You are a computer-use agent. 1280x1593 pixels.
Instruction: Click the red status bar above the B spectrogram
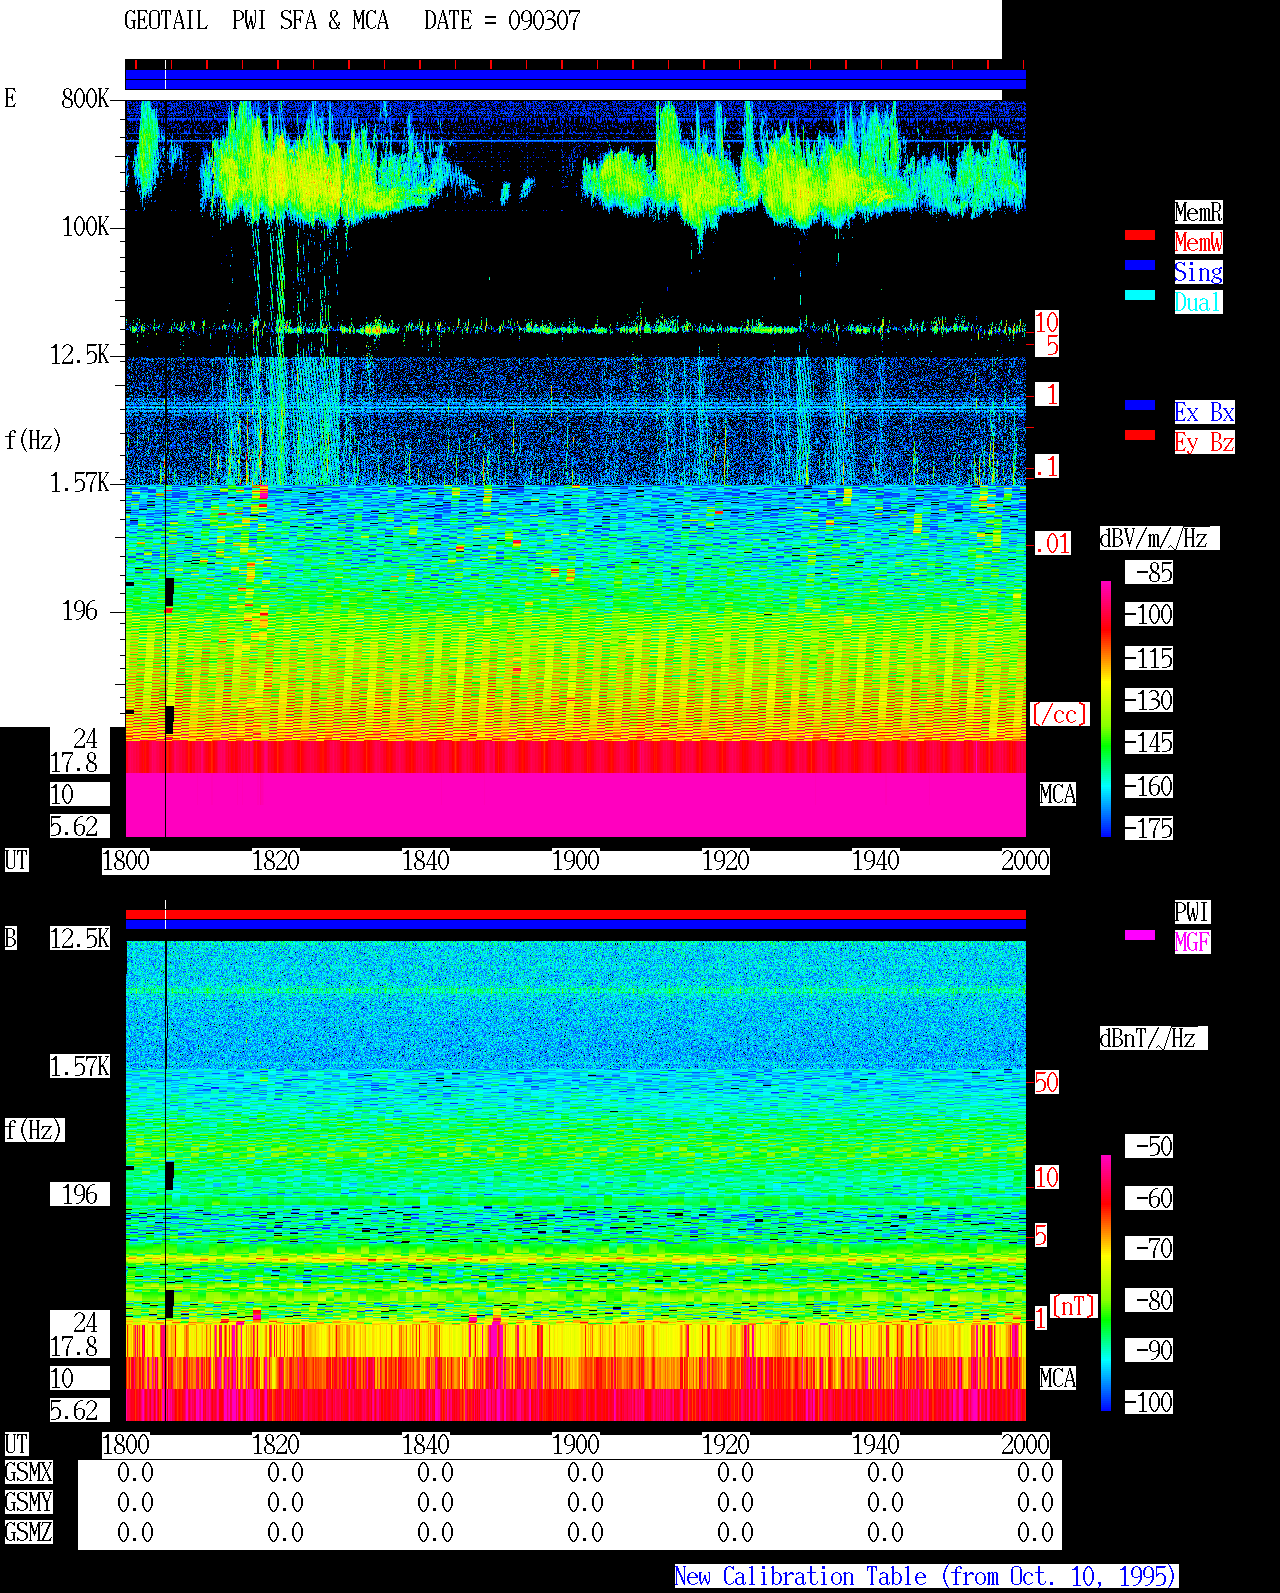(575, 914)
